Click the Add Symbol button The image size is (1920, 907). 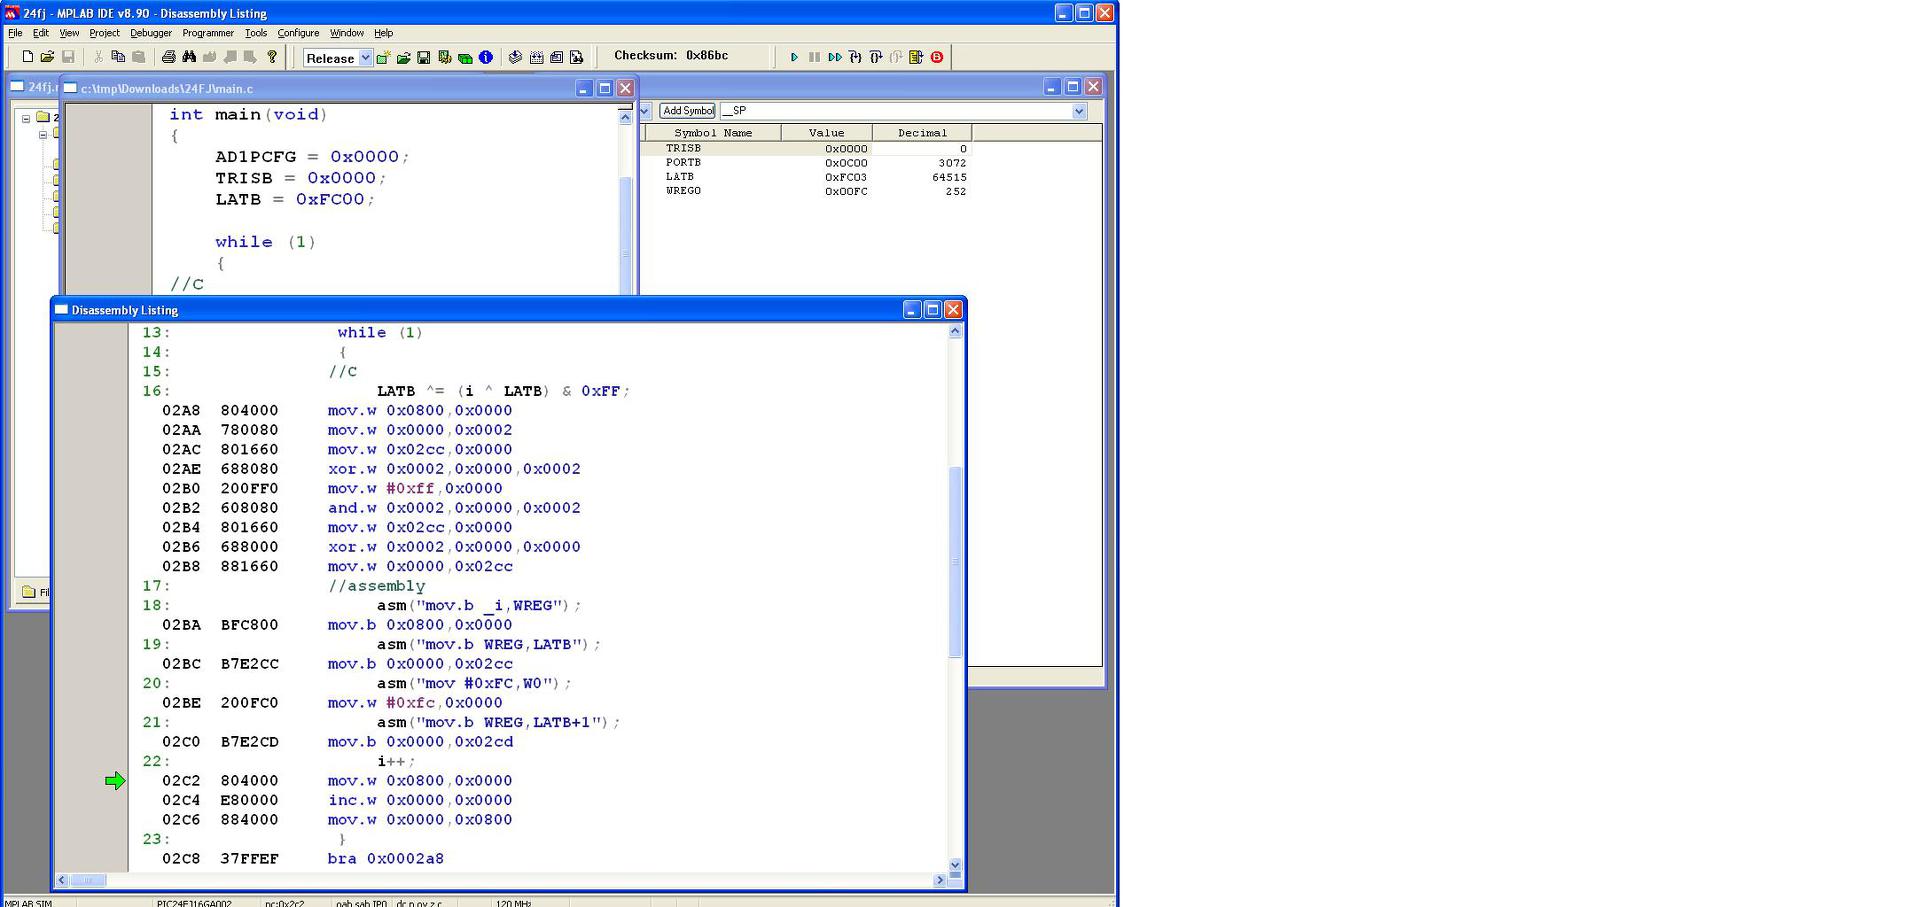[687, 111]
